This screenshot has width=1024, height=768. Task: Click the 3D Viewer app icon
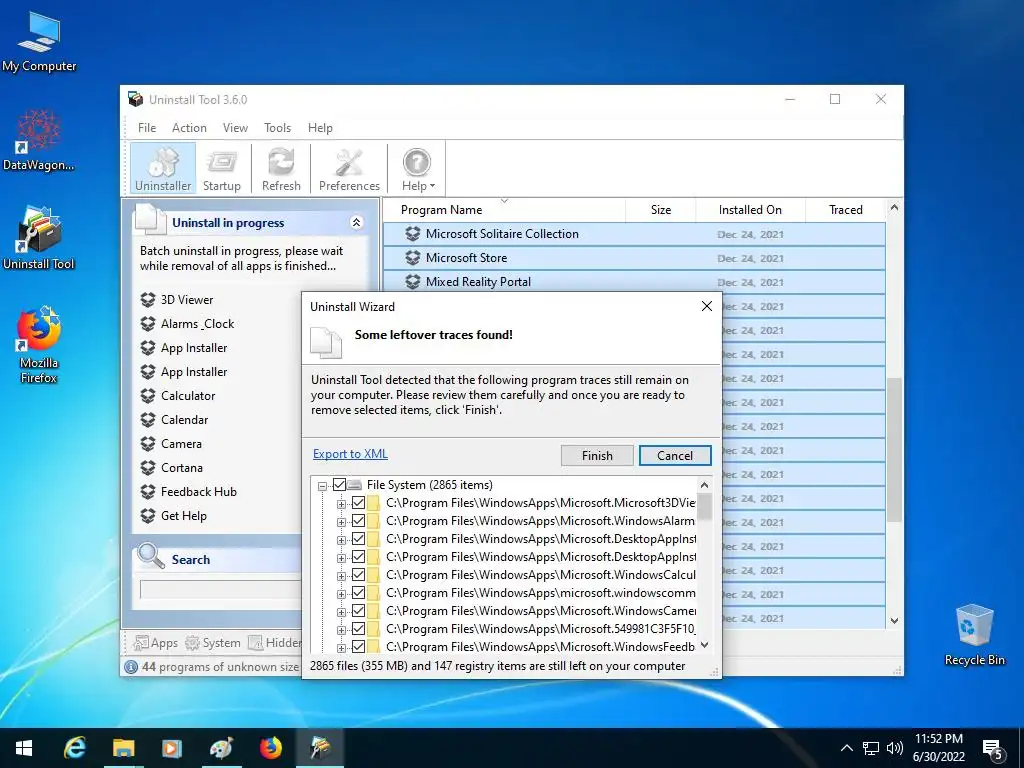tap(148, 300)
